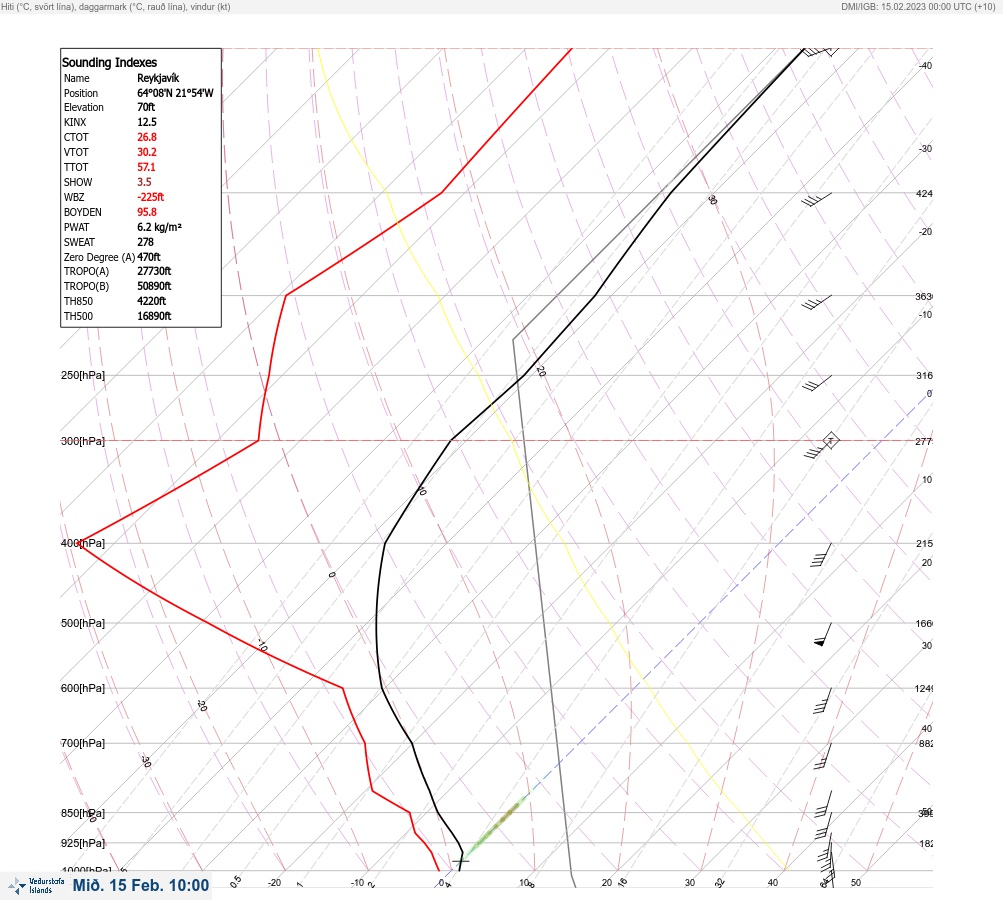Click the position value 64°08'N 21°54'W
The image size is (1003, 900).
click(x=175, y=93)
